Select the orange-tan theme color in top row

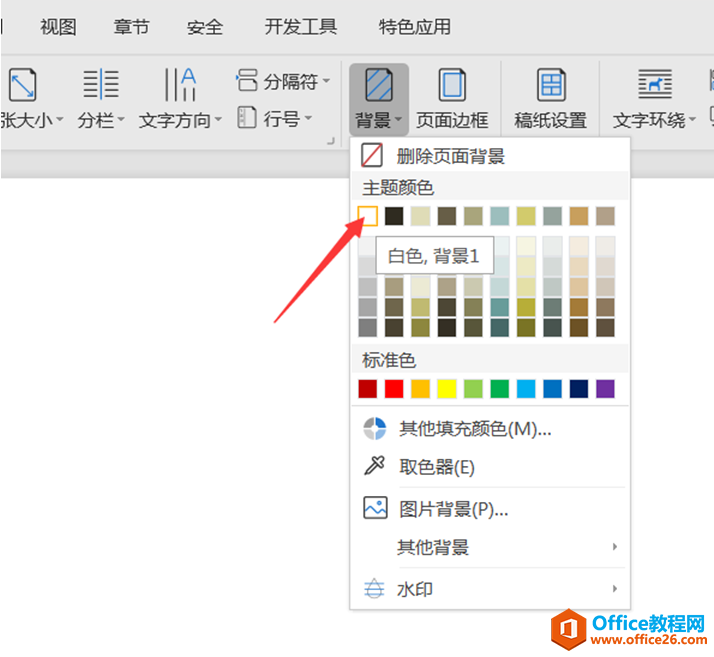tap(579, 216)
